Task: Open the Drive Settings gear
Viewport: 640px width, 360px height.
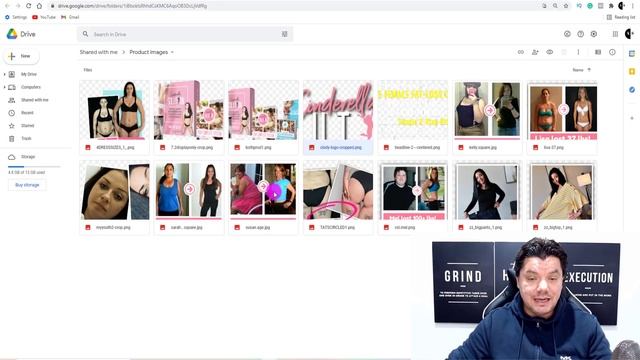Action: (594, 34)
